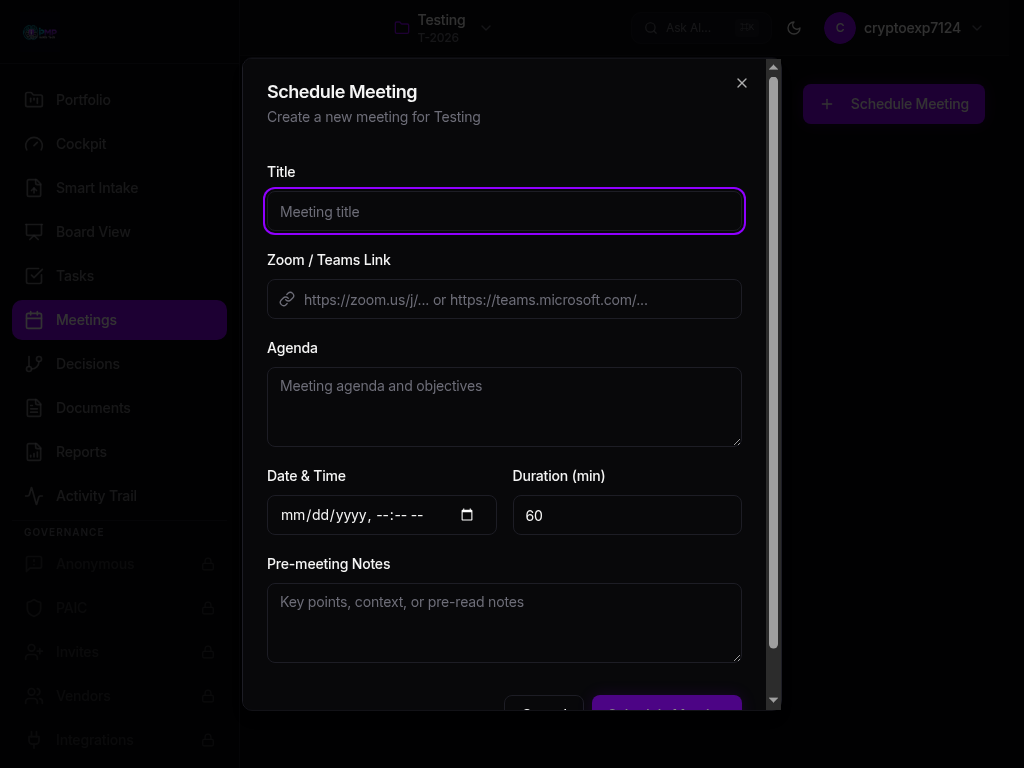Click the Reports chart icon

pyautogui.click(x=34, y=452)
